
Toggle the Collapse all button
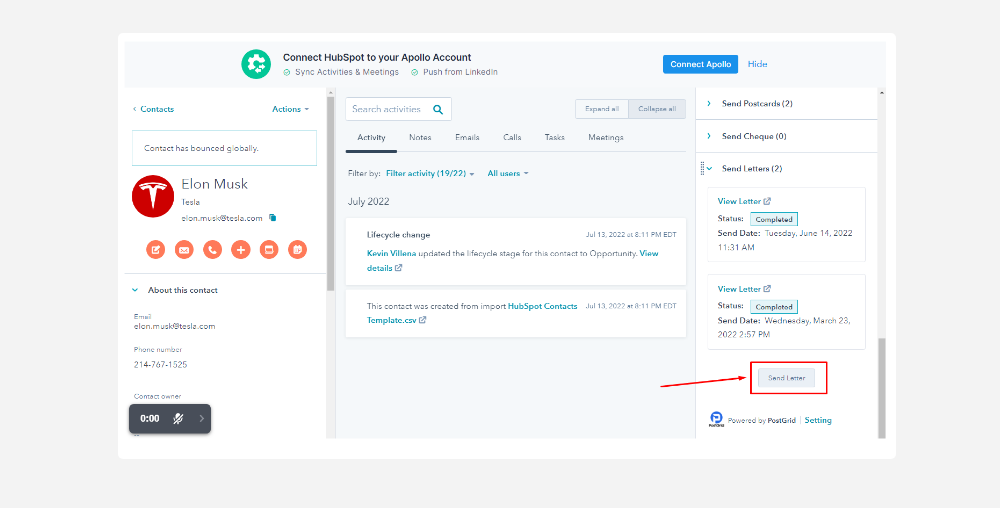pos(656,109)
